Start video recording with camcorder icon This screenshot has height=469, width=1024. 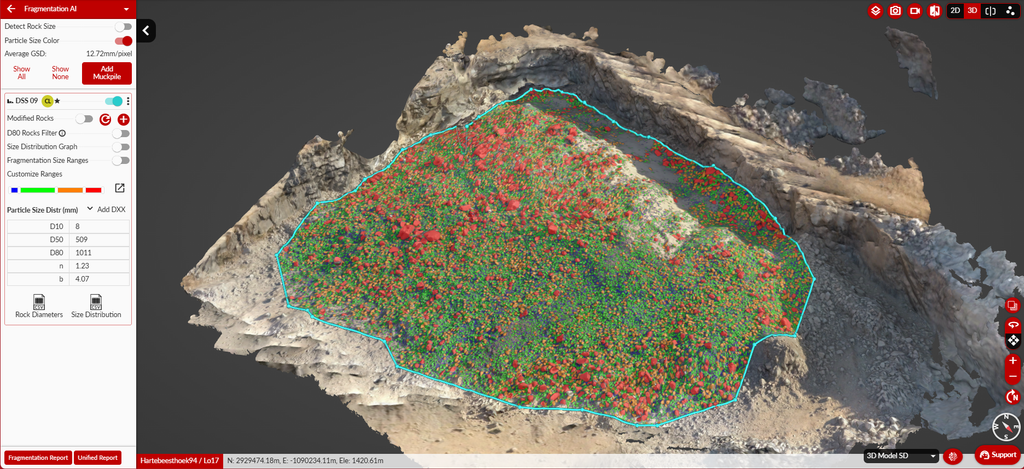coord(914,10)
